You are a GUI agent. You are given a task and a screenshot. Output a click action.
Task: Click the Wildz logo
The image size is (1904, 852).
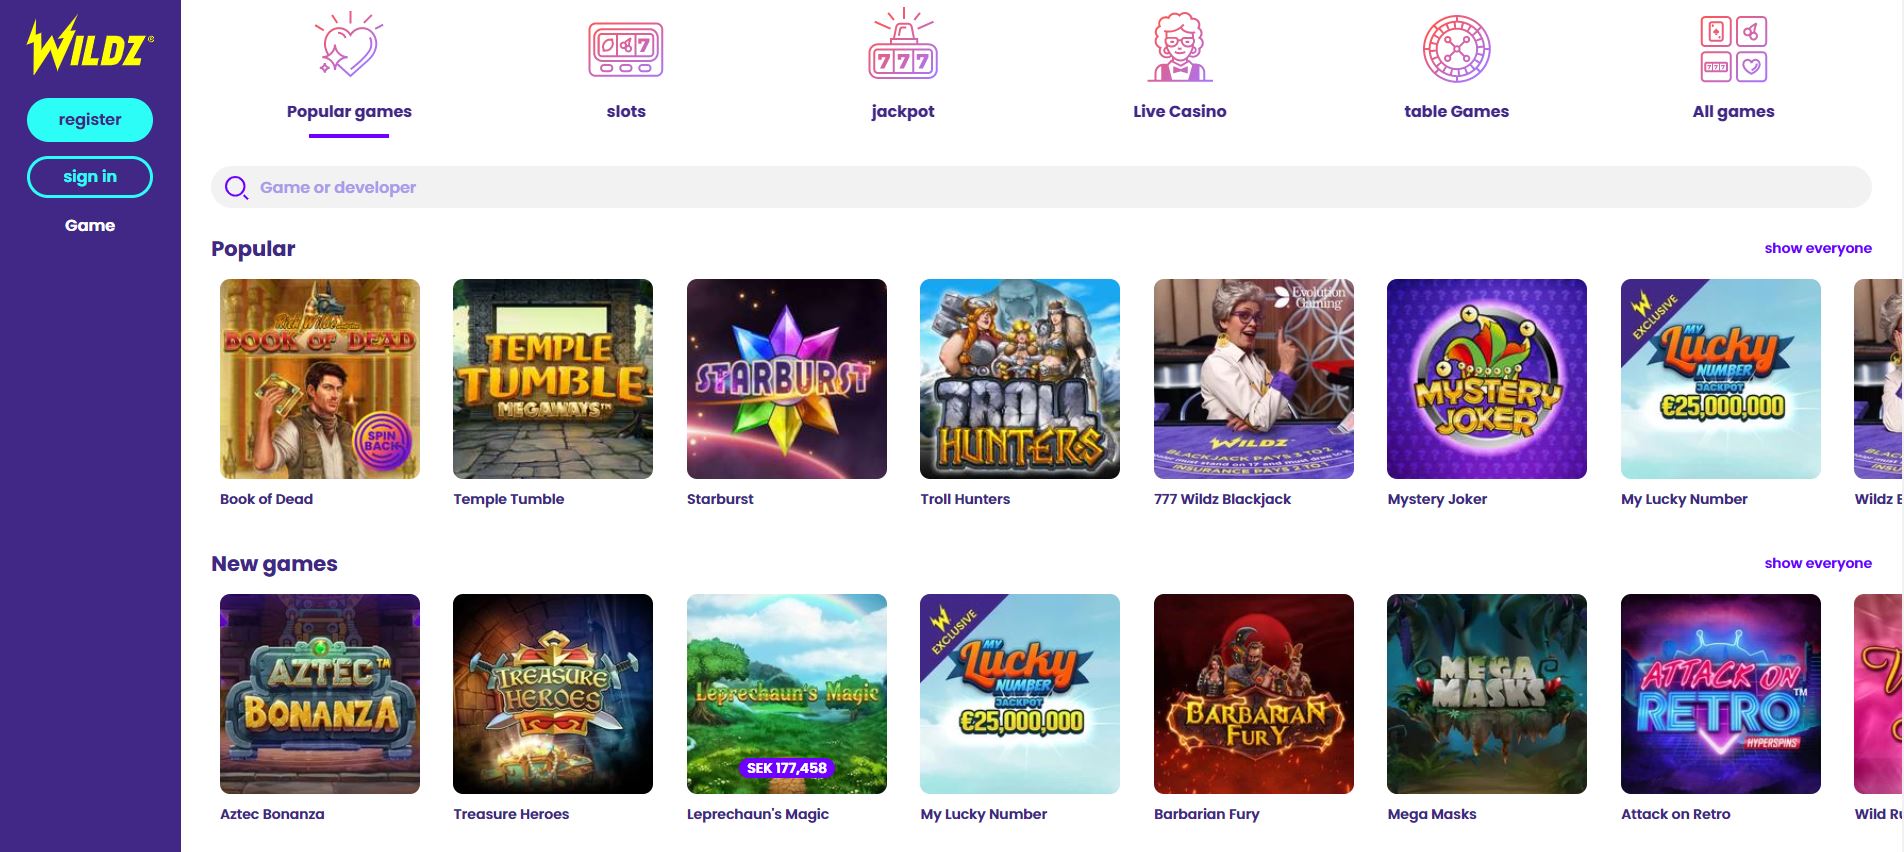point(90,46)
